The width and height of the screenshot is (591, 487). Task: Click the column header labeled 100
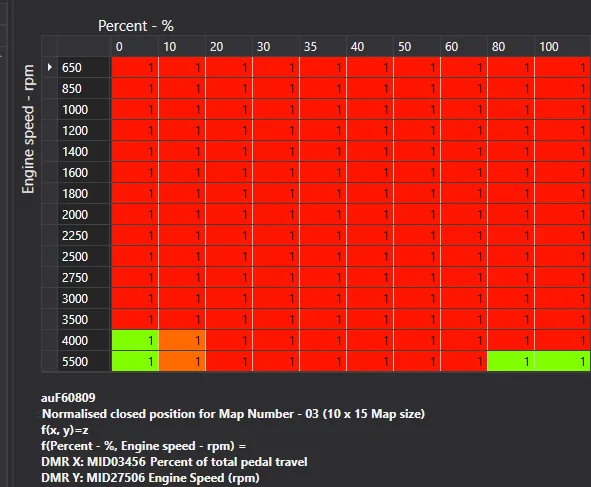[563, 47]
